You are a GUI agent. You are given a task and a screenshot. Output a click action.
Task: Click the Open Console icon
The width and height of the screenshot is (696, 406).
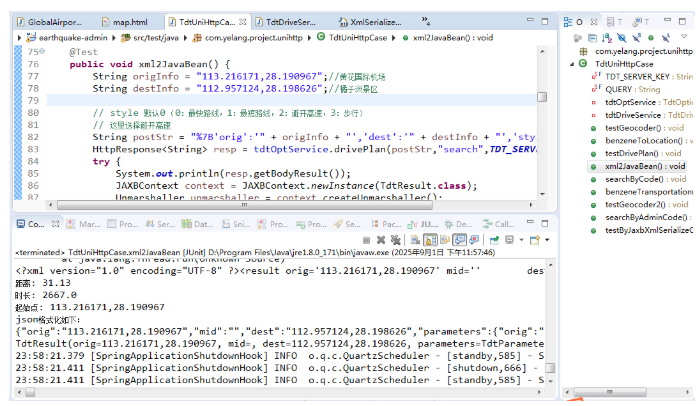(535, 240)
